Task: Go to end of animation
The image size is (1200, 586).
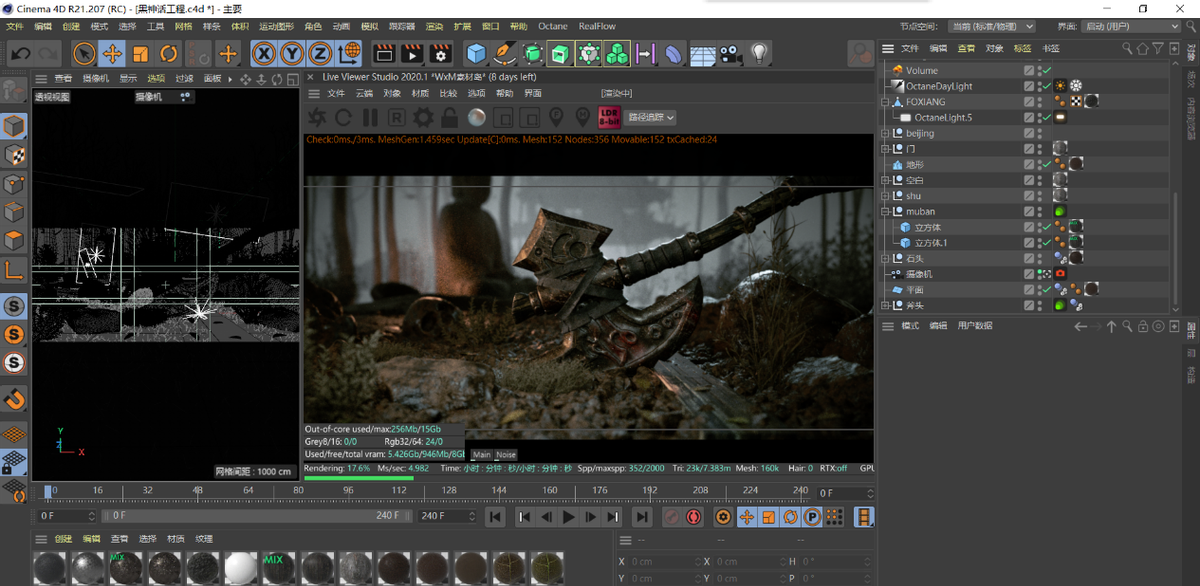Action: coord(642,517)
